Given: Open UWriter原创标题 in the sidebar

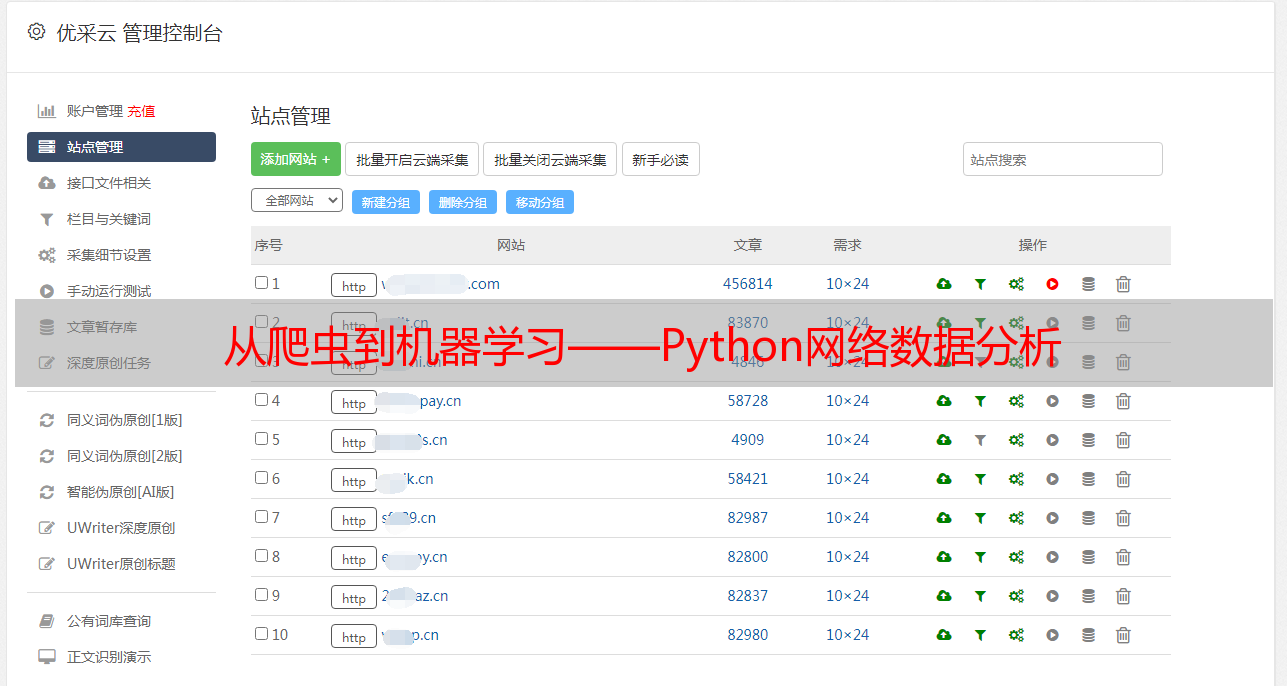Looking at the screenshot, I should click(121, 564).
